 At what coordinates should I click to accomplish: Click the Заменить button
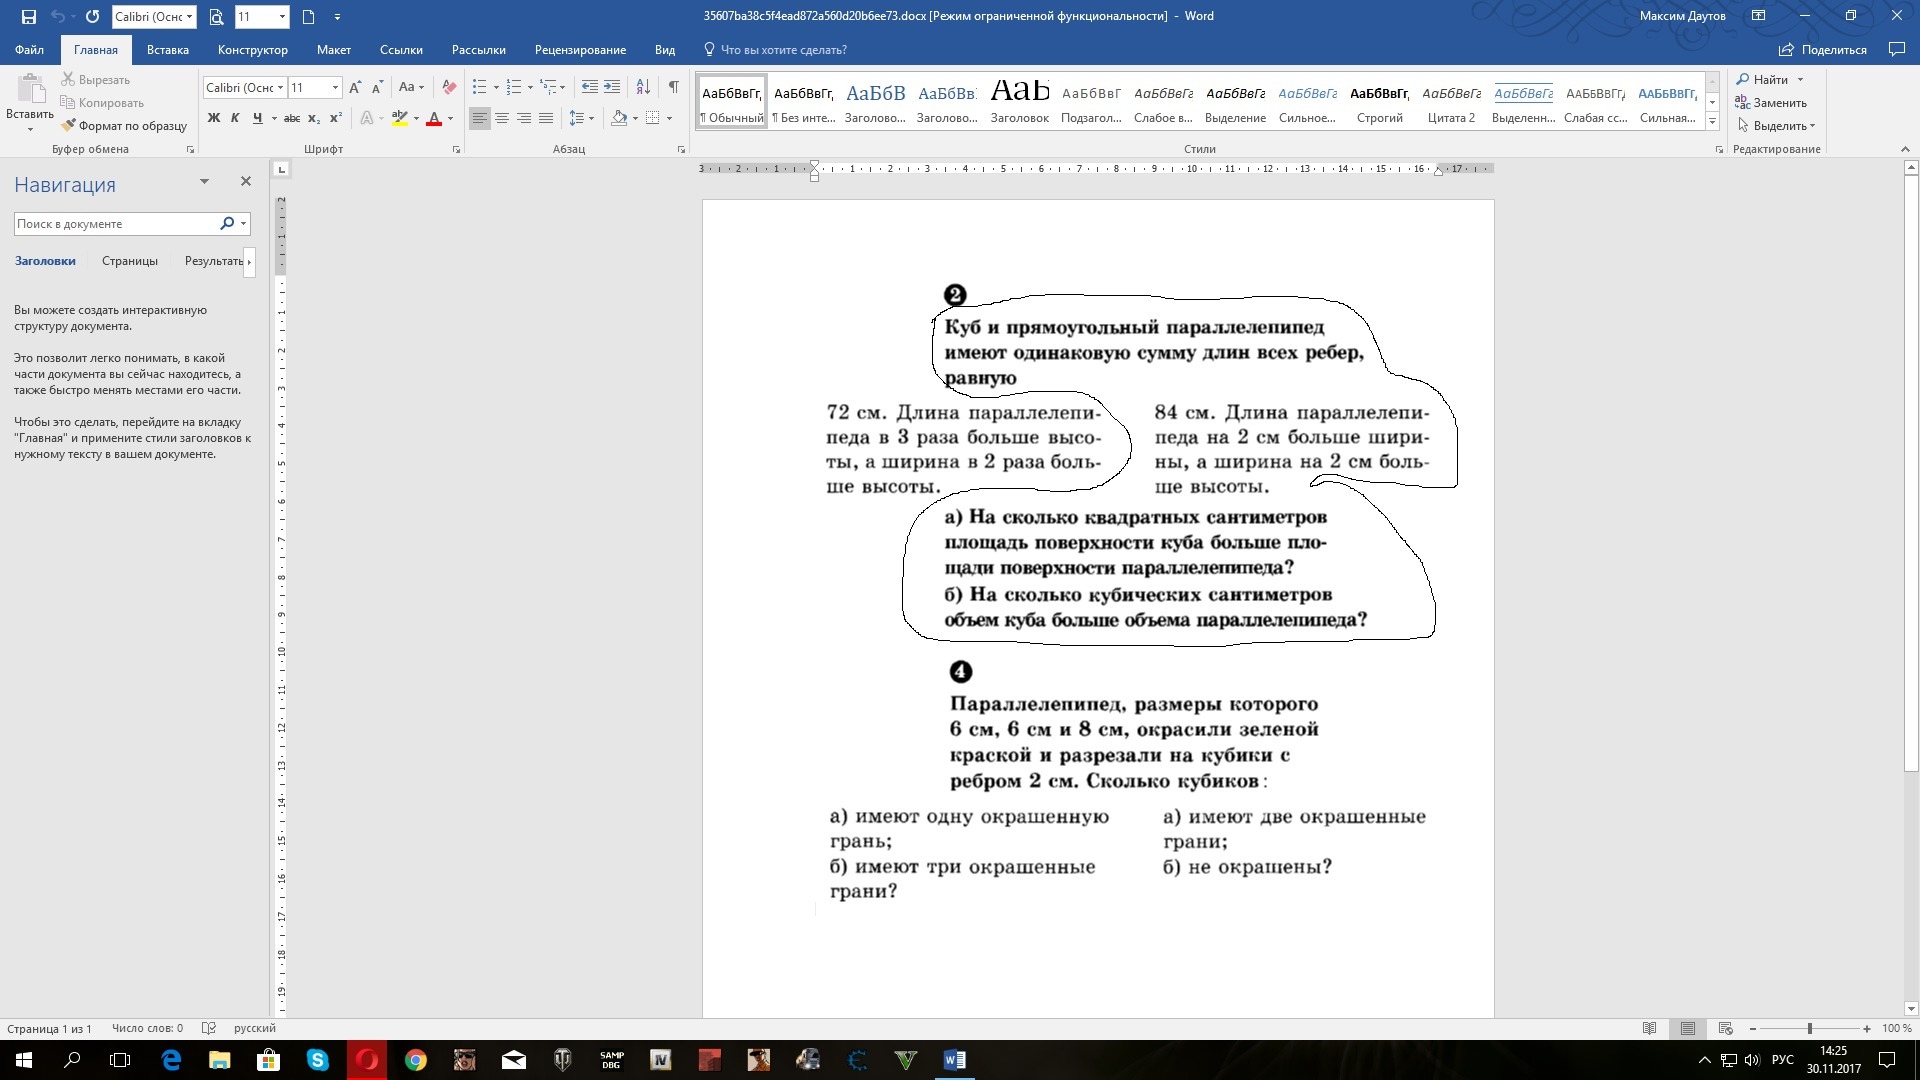(x=1771, y=103)
